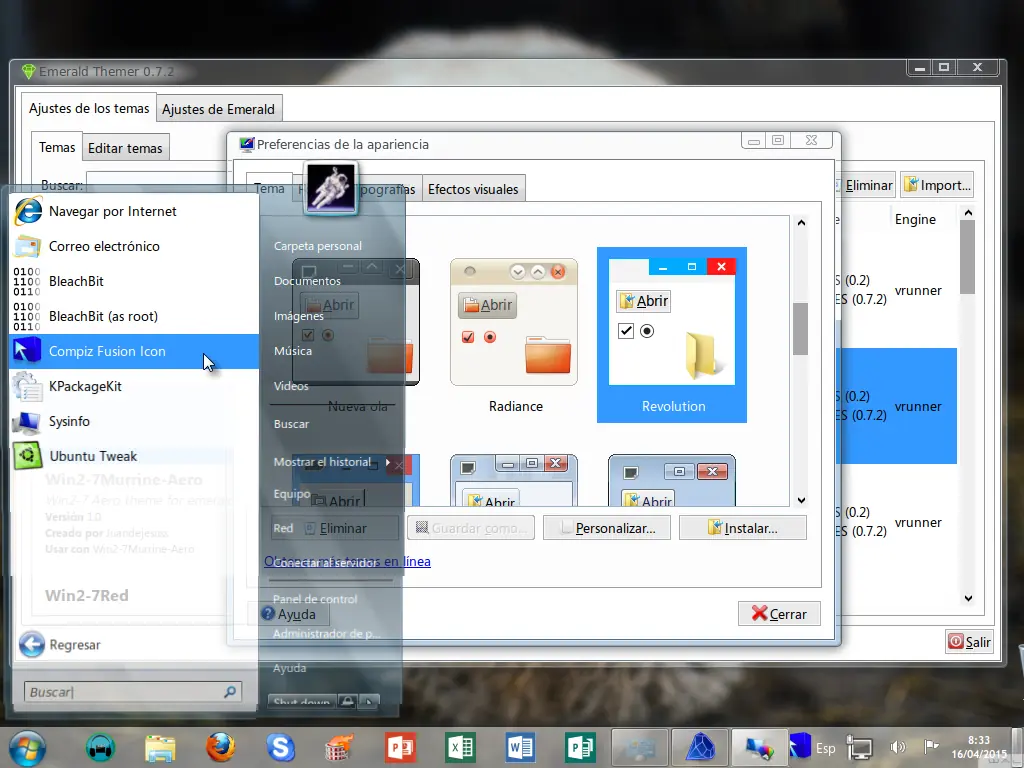Click Instalar... theme button
This screenshot has height=768, width=1024.
(743, 528)
